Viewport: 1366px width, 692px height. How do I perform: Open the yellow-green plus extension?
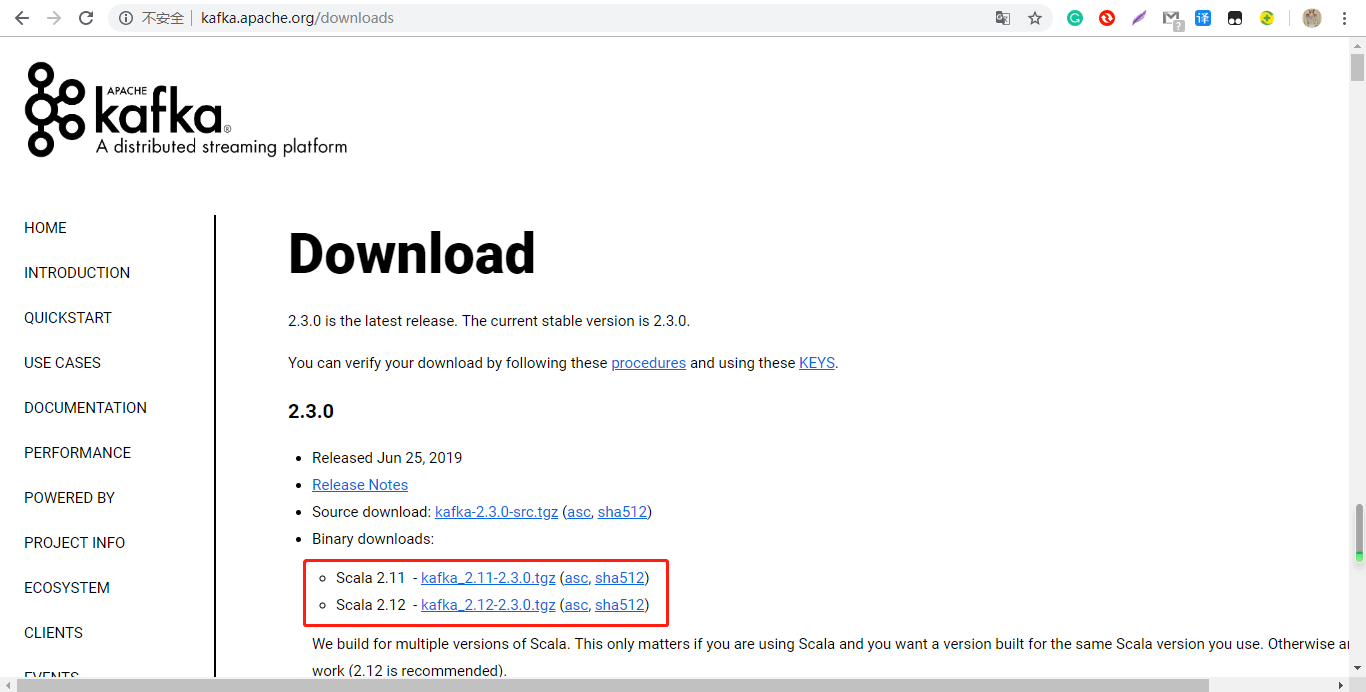coord(1267,18)
